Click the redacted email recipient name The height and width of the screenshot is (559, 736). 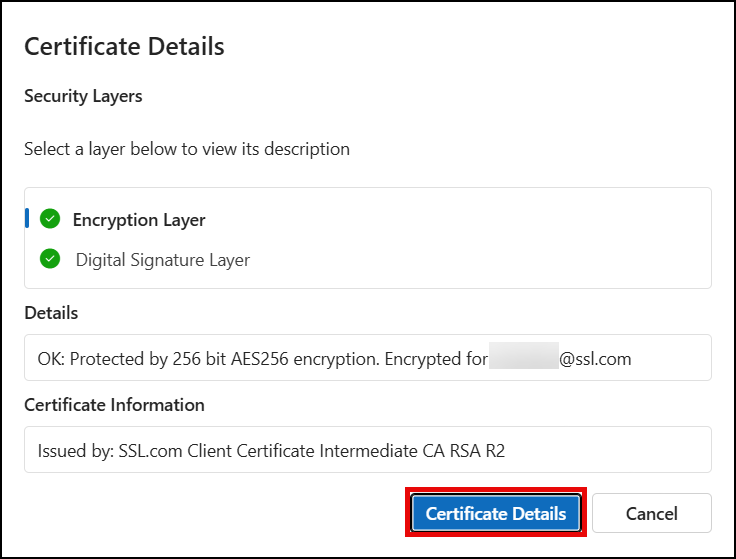pyautogui.click(x=523, y=358)
